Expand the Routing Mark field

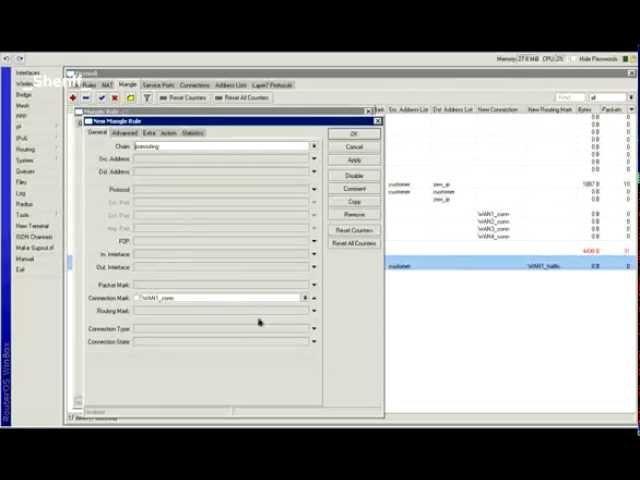tap(314, 311)
